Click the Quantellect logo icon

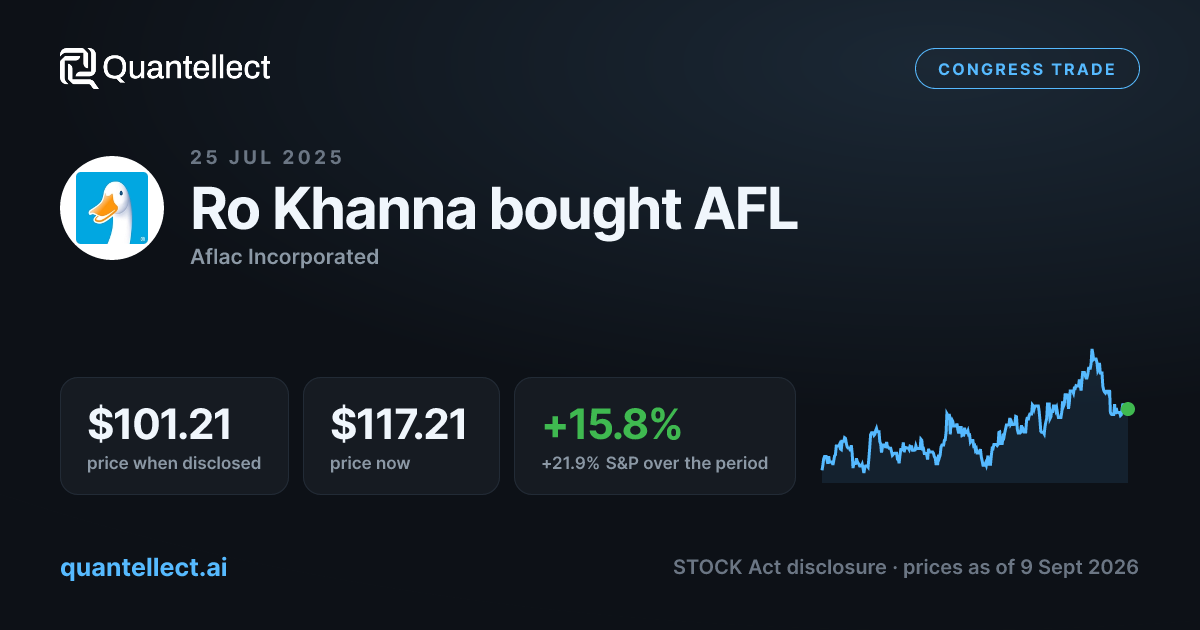point(79,68)
